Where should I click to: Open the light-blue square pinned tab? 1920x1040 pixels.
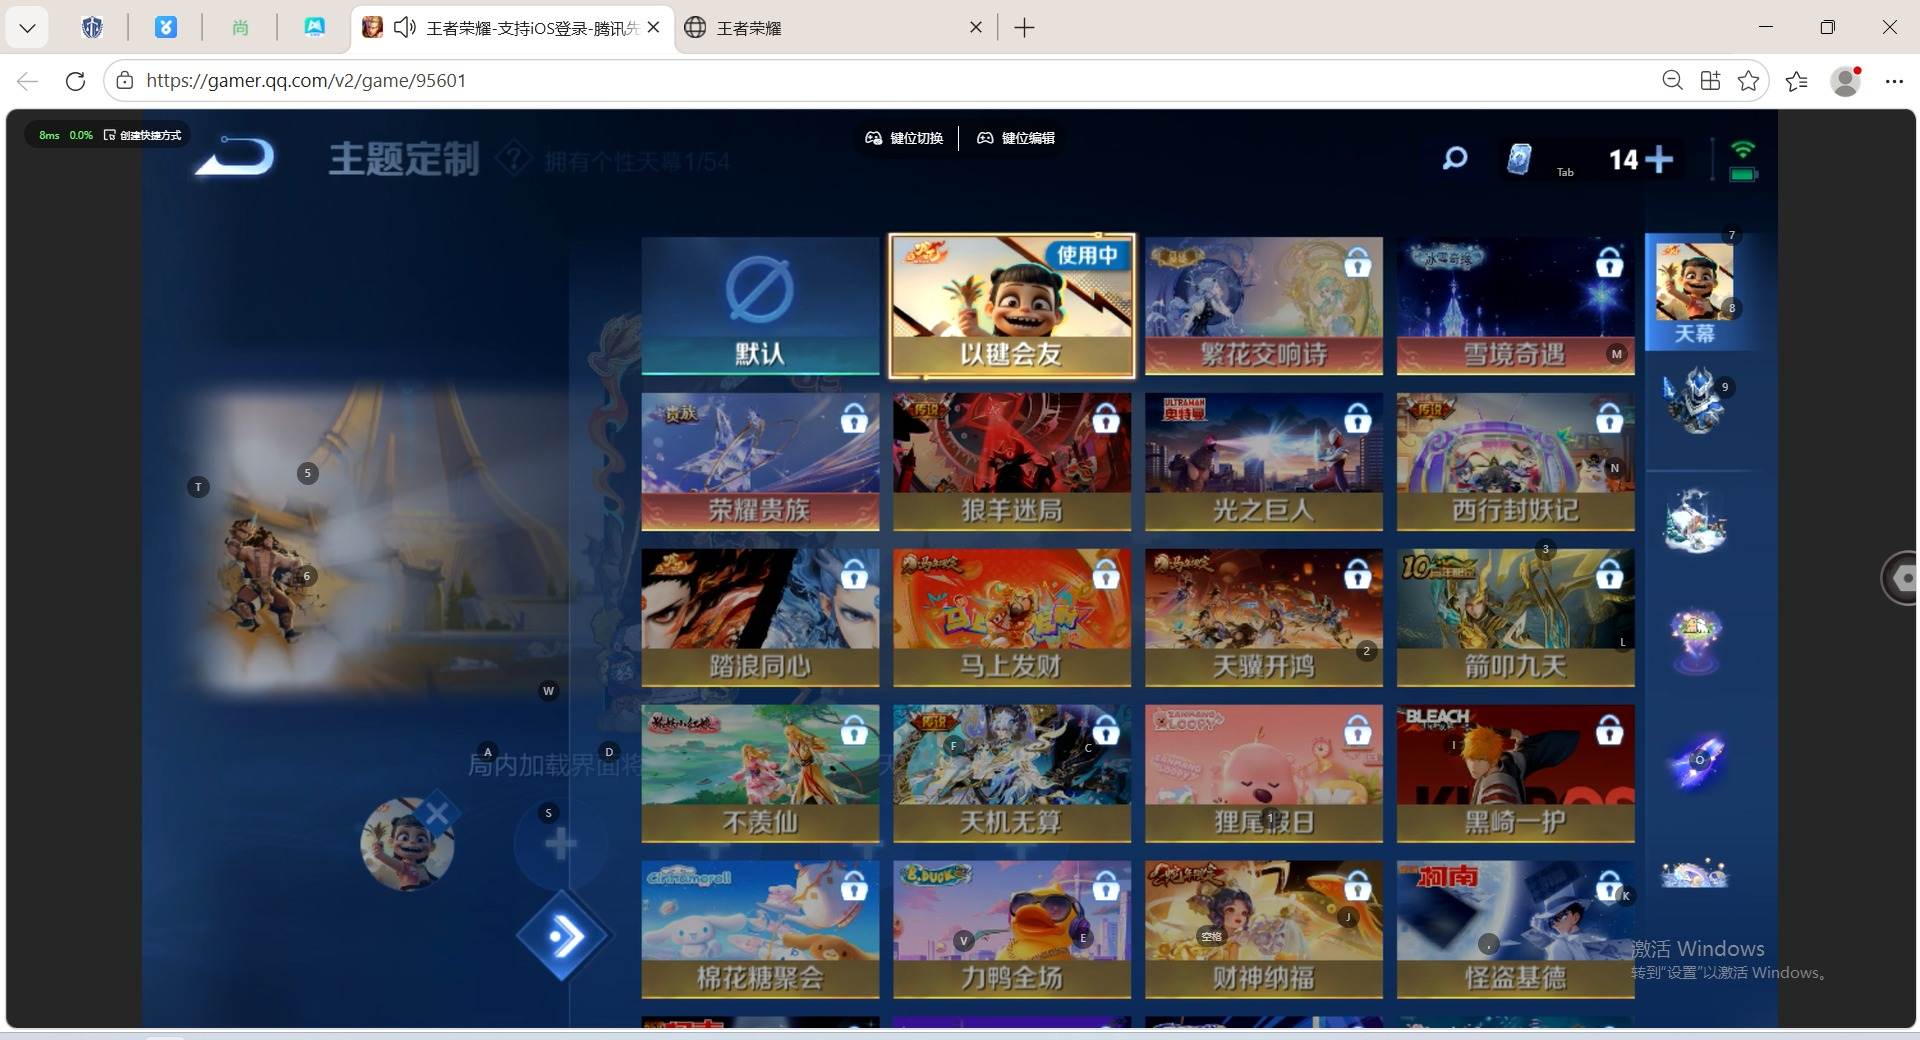click(x=166, y=28)
